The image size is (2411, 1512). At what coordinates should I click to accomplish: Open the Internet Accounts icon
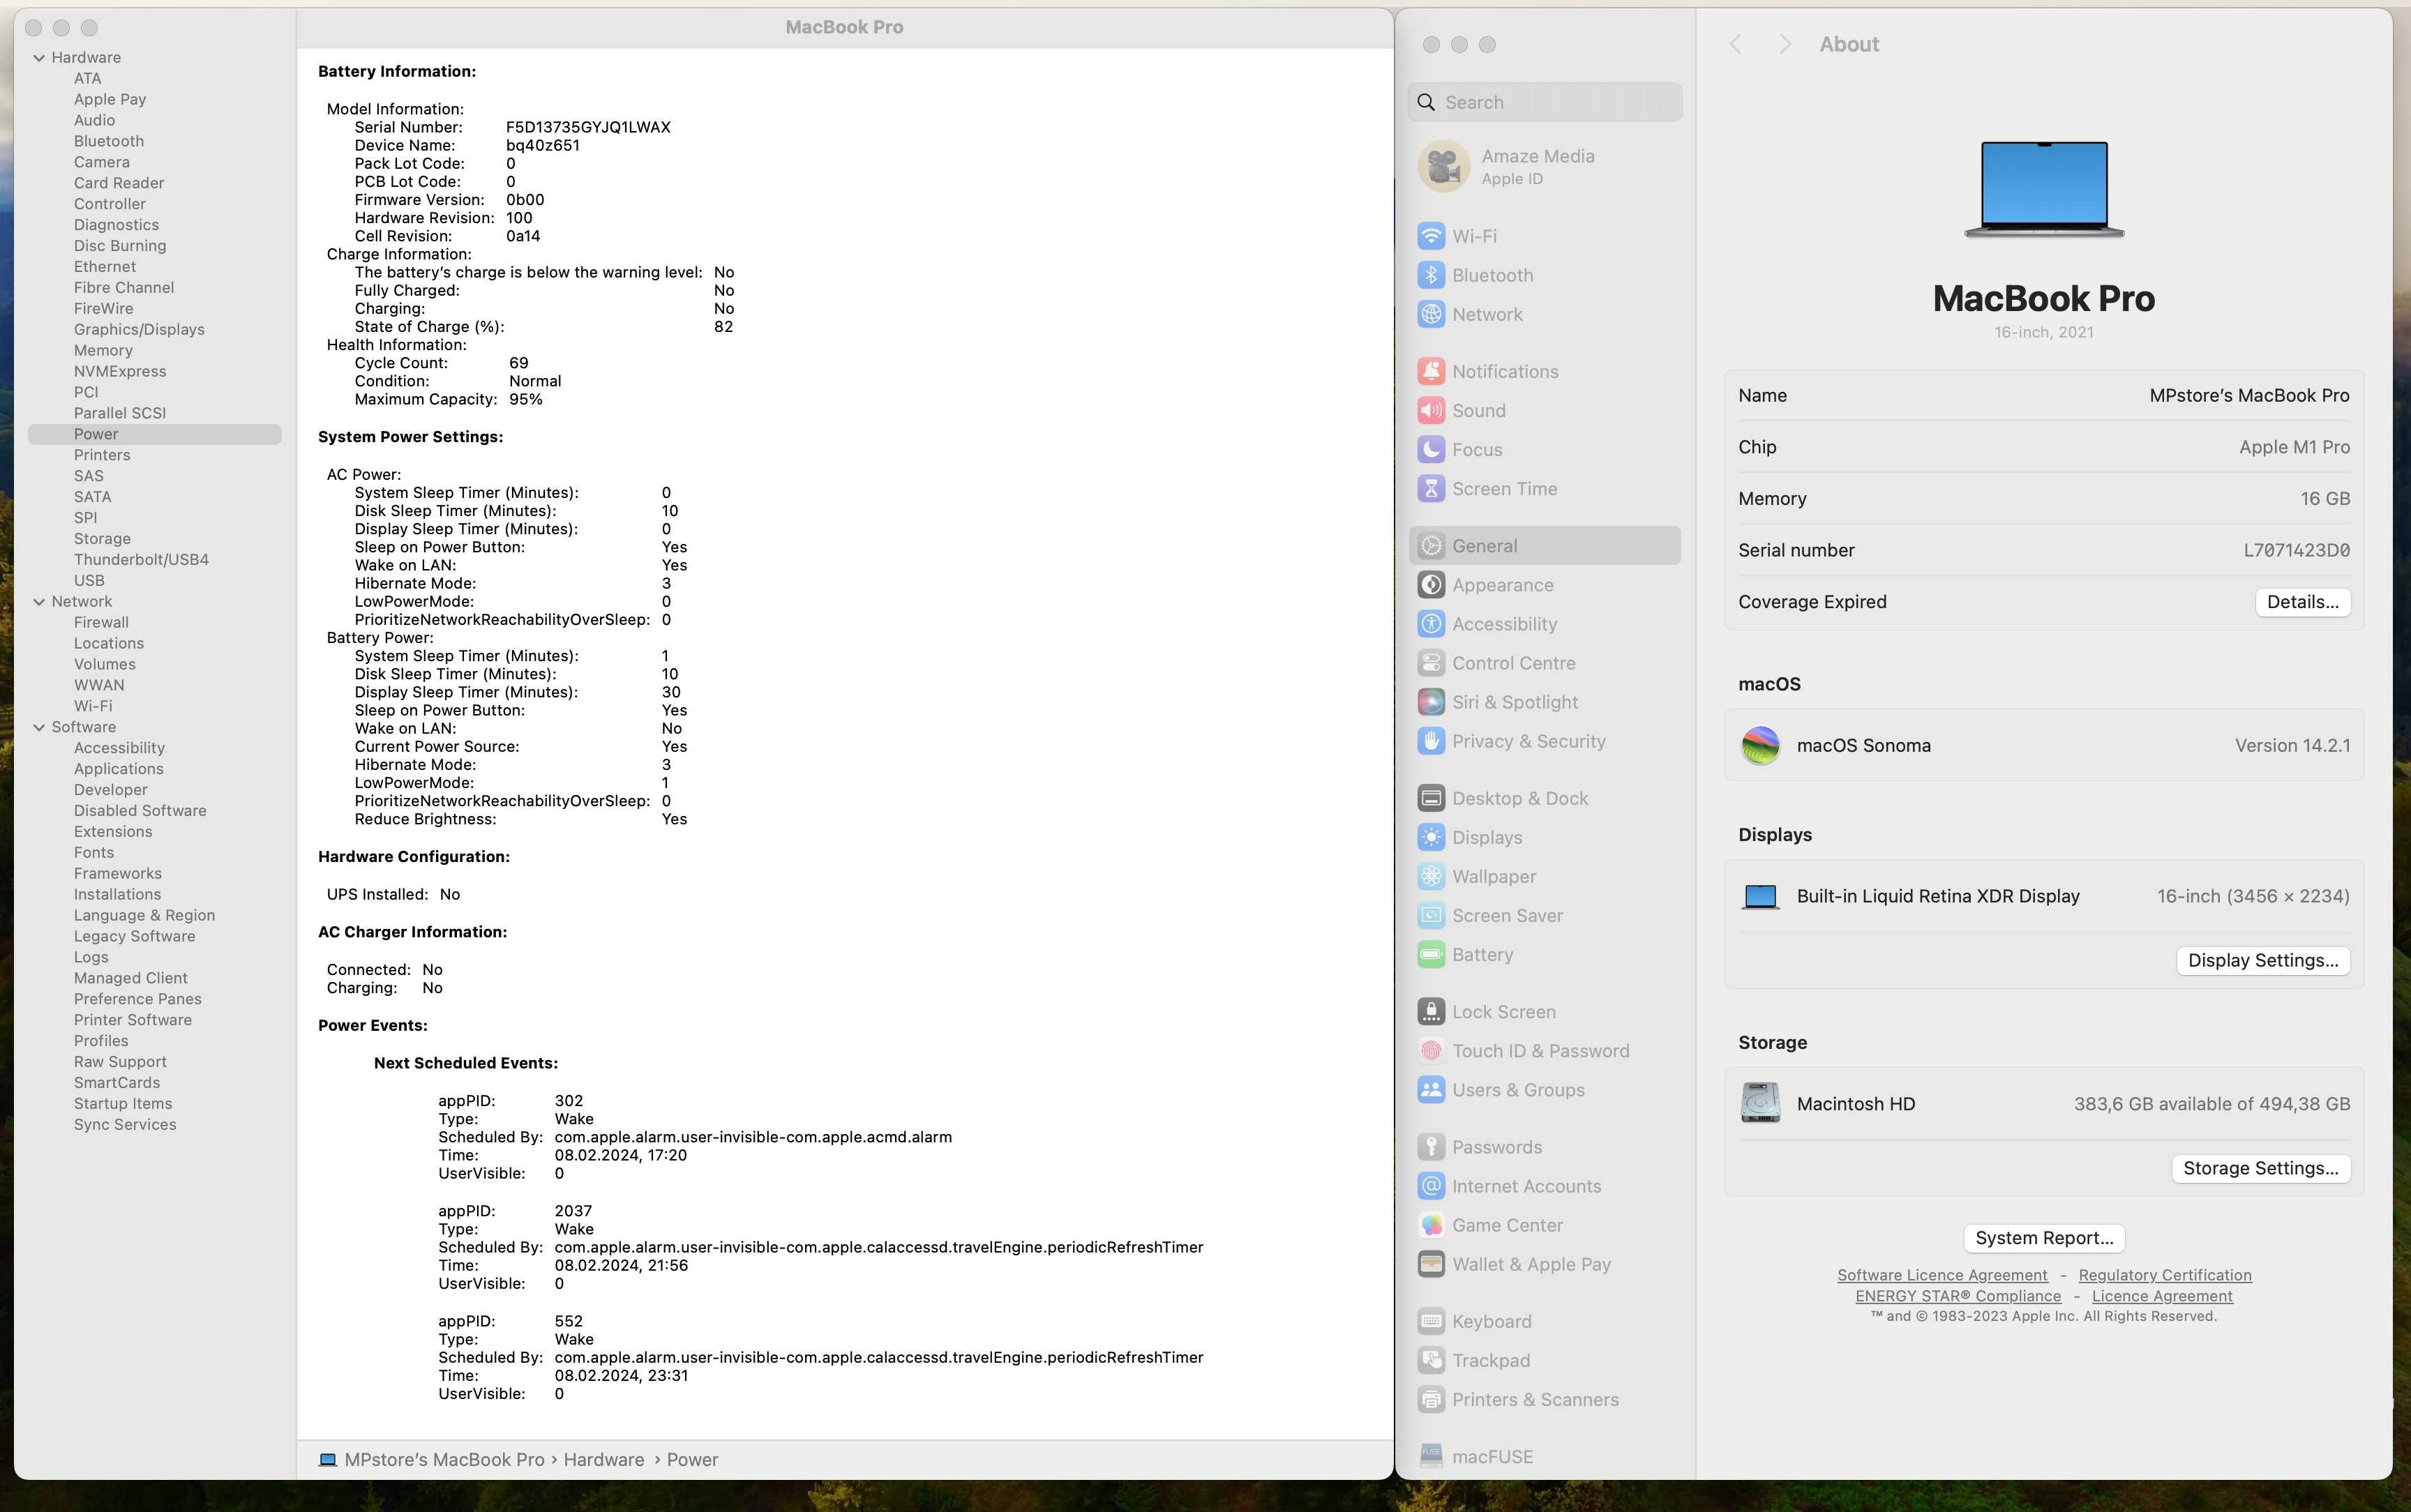pyautogui.click(x=1431, y=1185)
